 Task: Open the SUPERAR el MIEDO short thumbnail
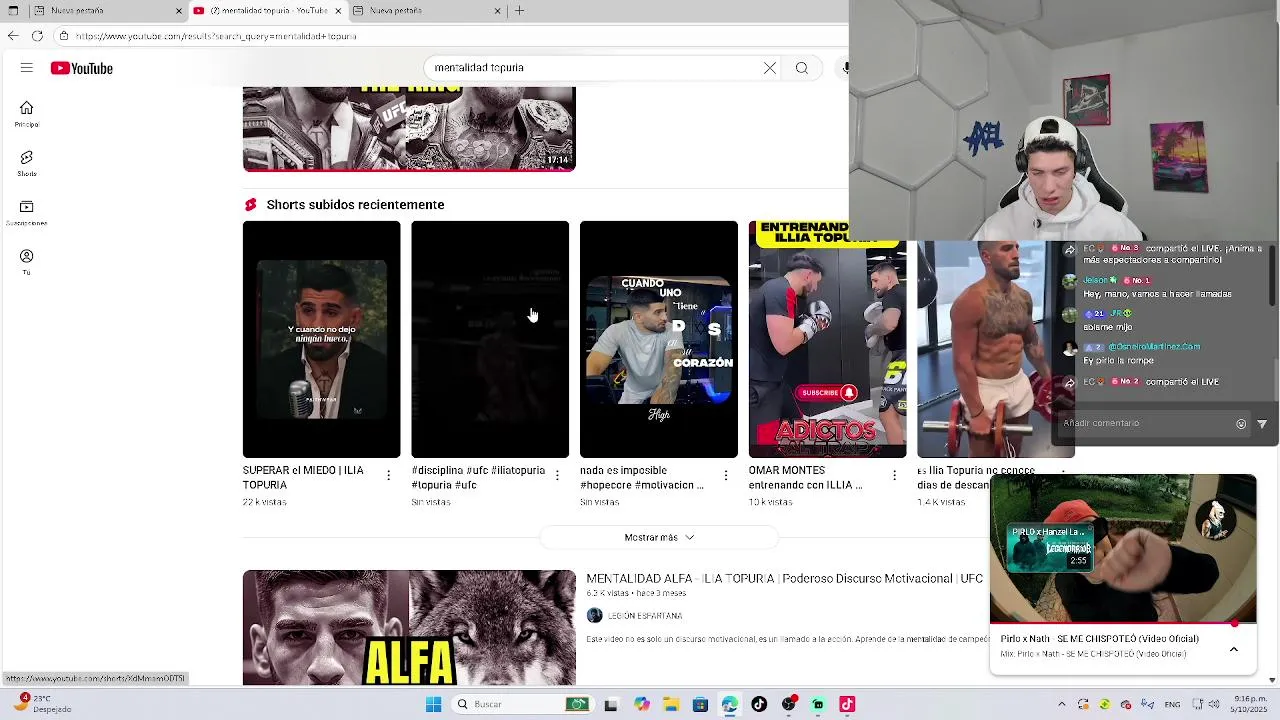pos(321,339)
